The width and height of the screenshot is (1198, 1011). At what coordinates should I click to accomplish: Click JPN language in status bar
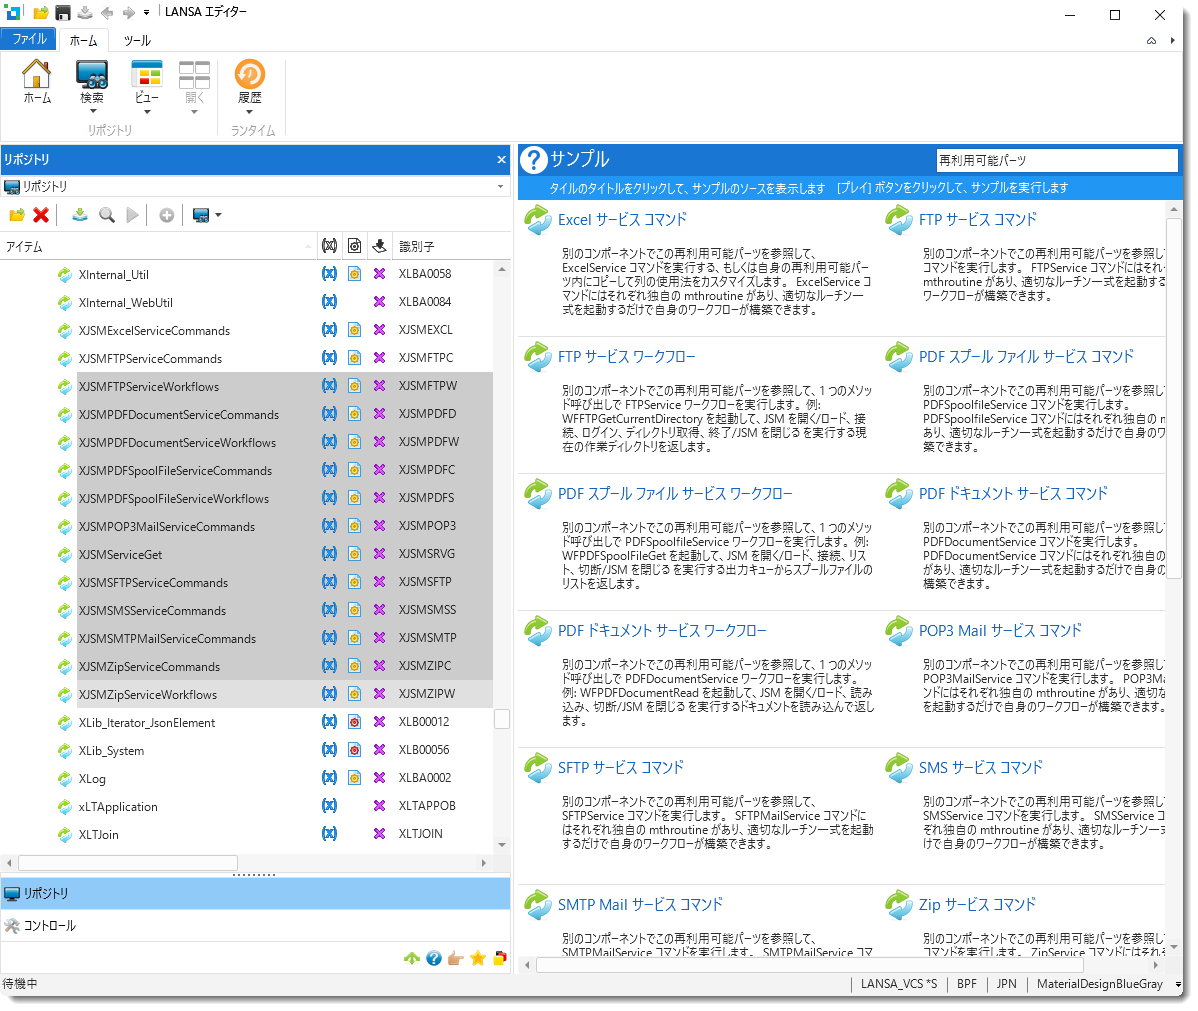click(x=1006, y=984)
